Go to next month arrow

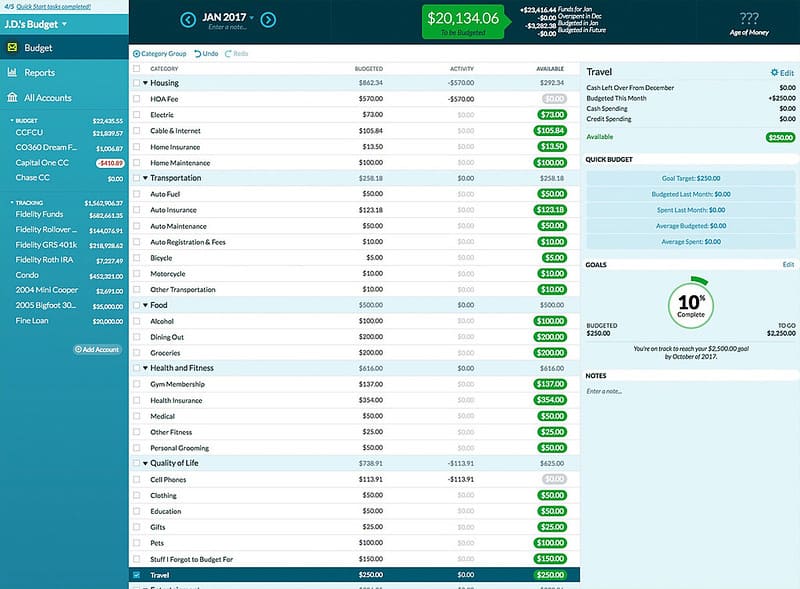point(268,20)
